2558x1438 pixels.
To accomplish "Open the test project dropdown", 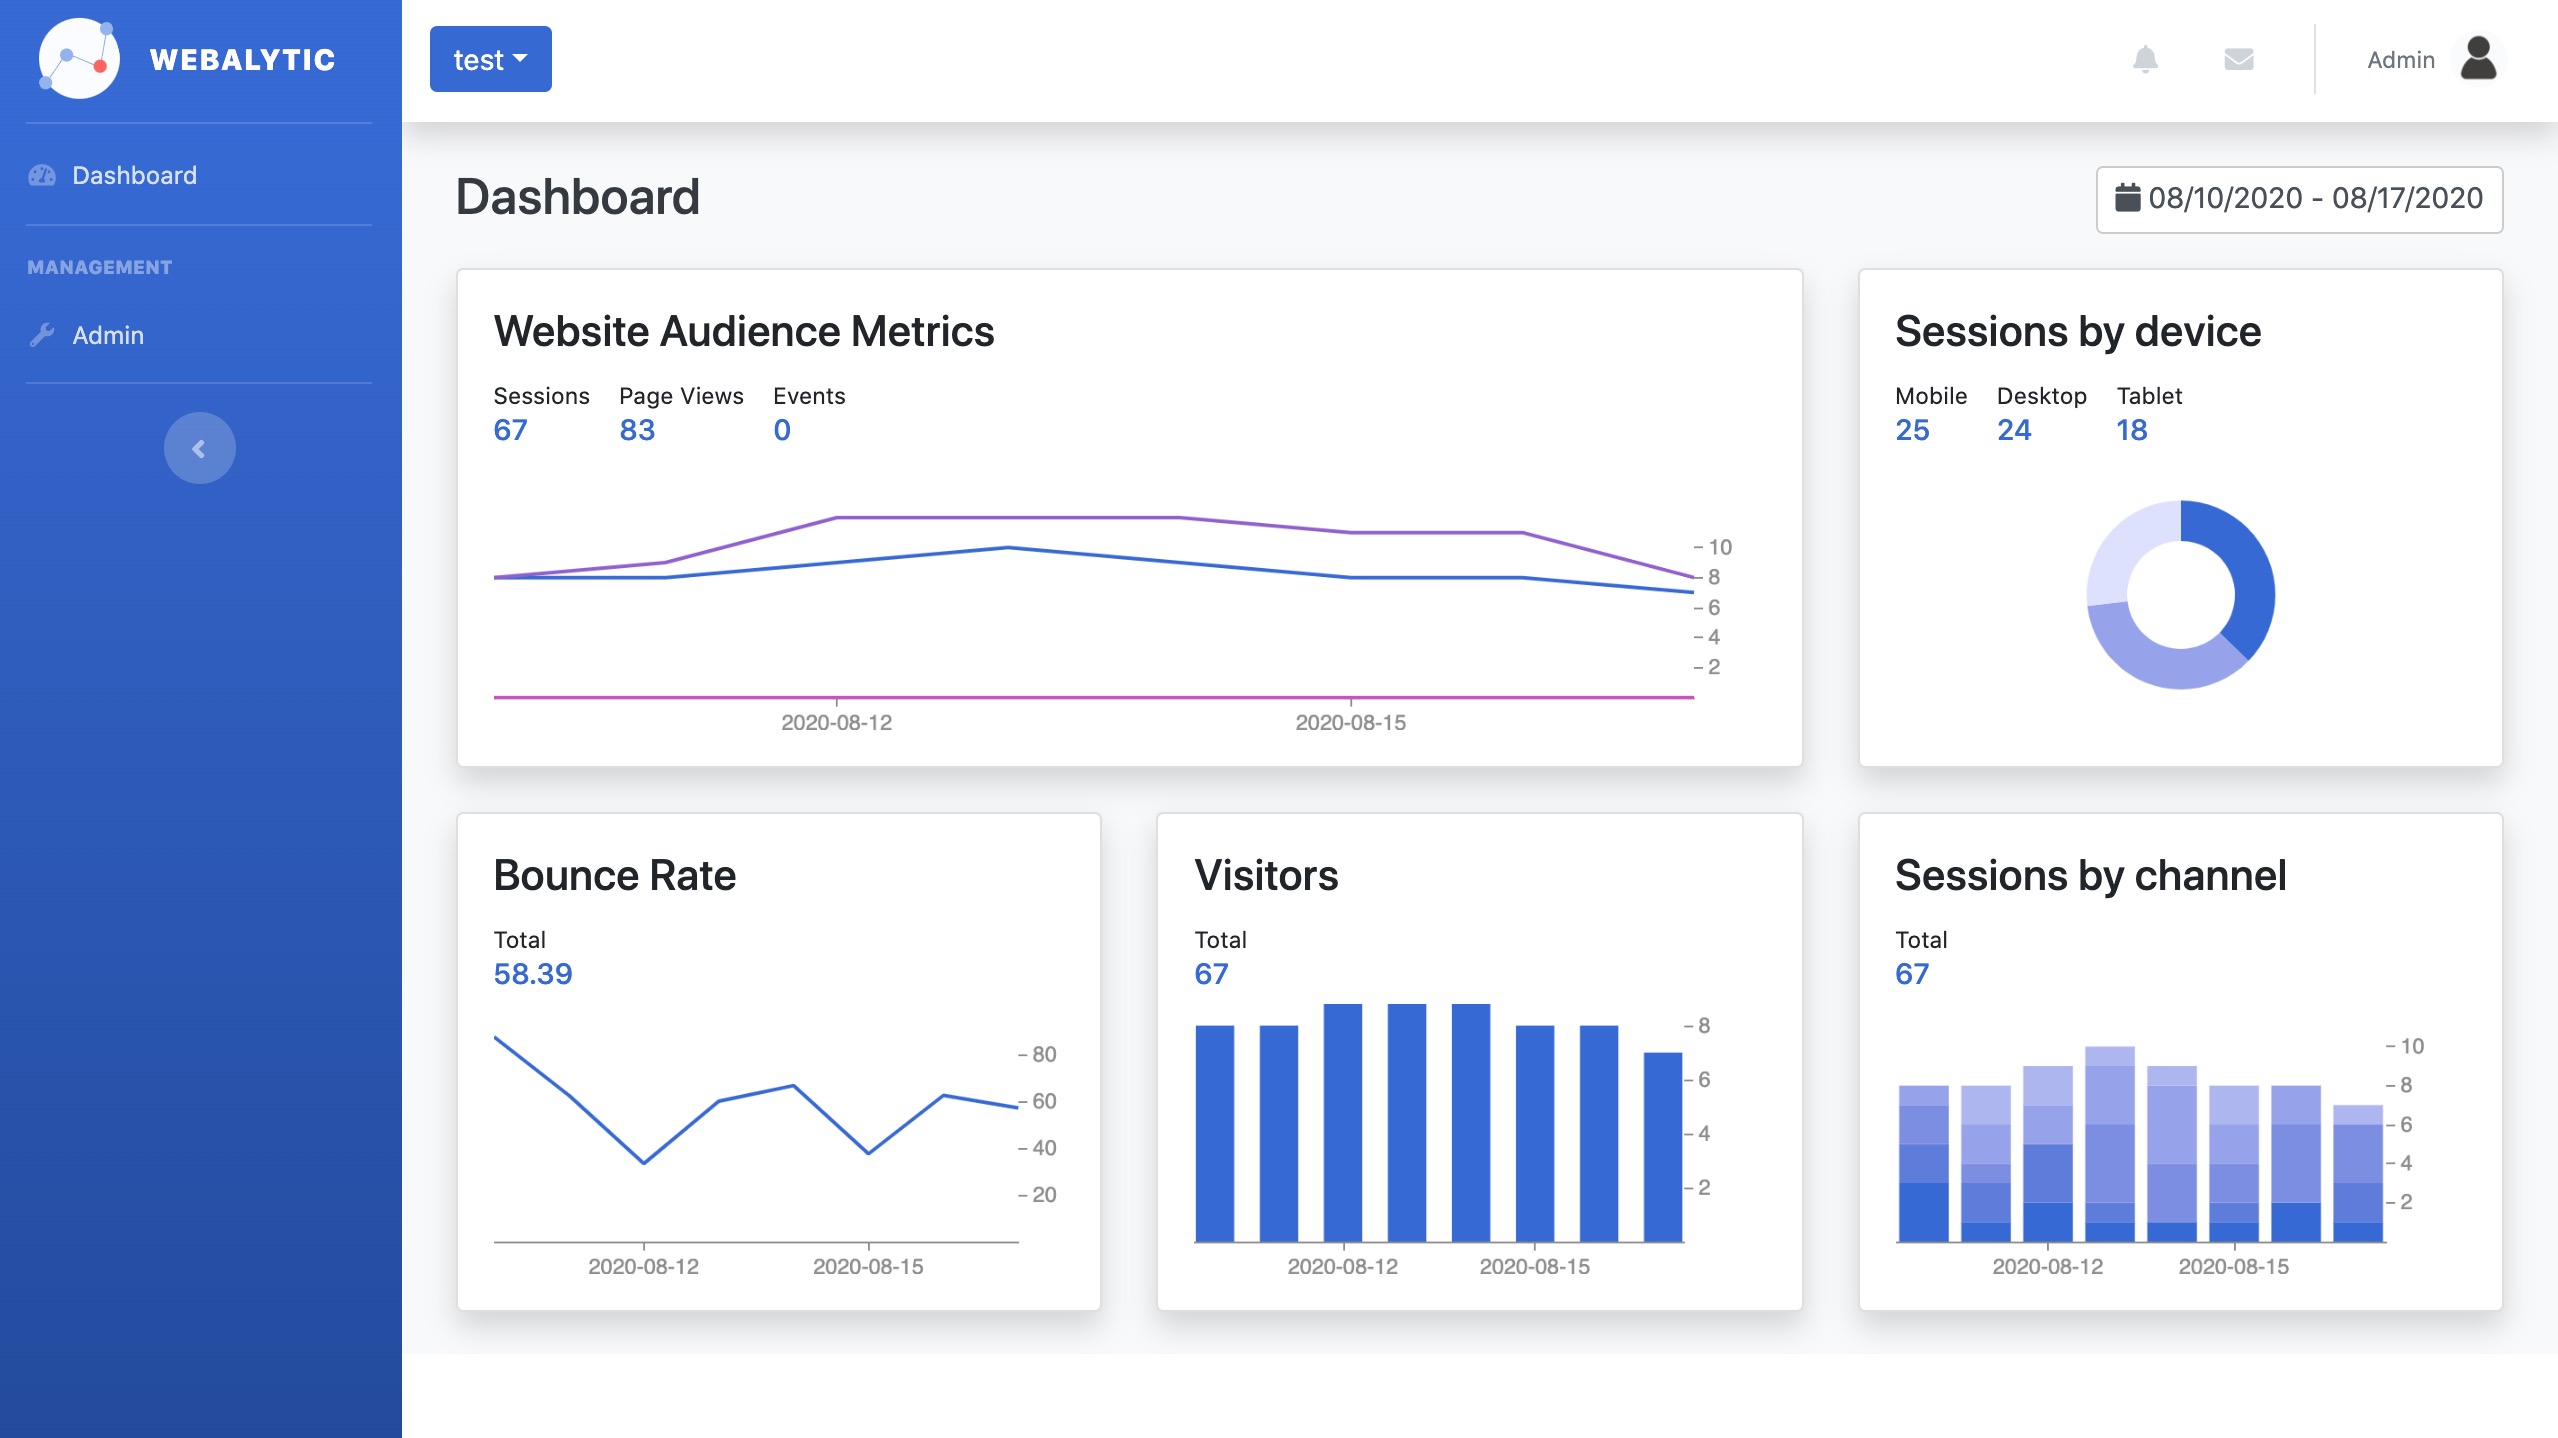I will [x=490, y=60].
